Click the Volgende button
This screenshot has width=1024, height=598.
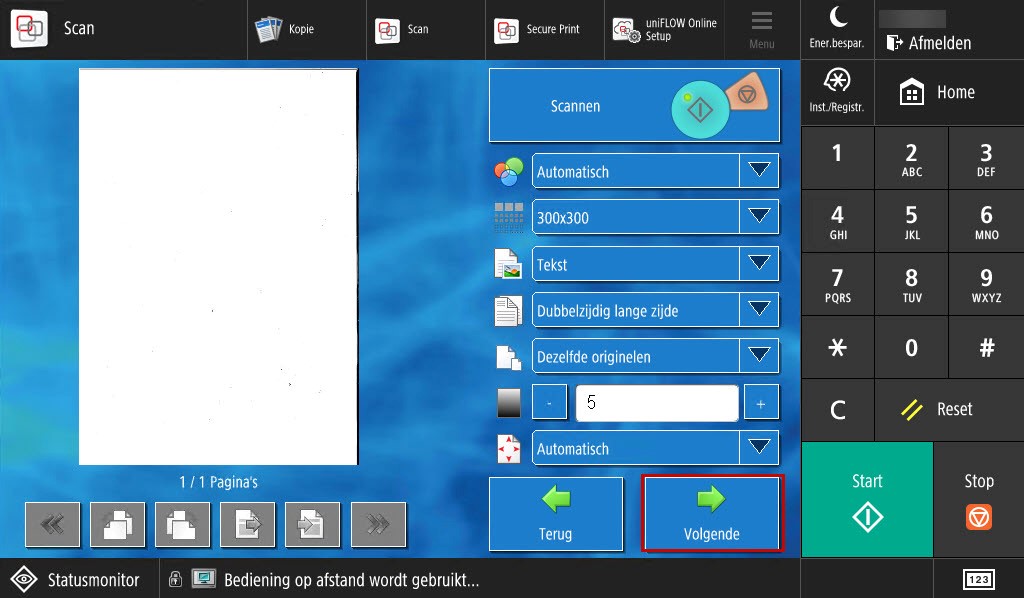(712, 513)
